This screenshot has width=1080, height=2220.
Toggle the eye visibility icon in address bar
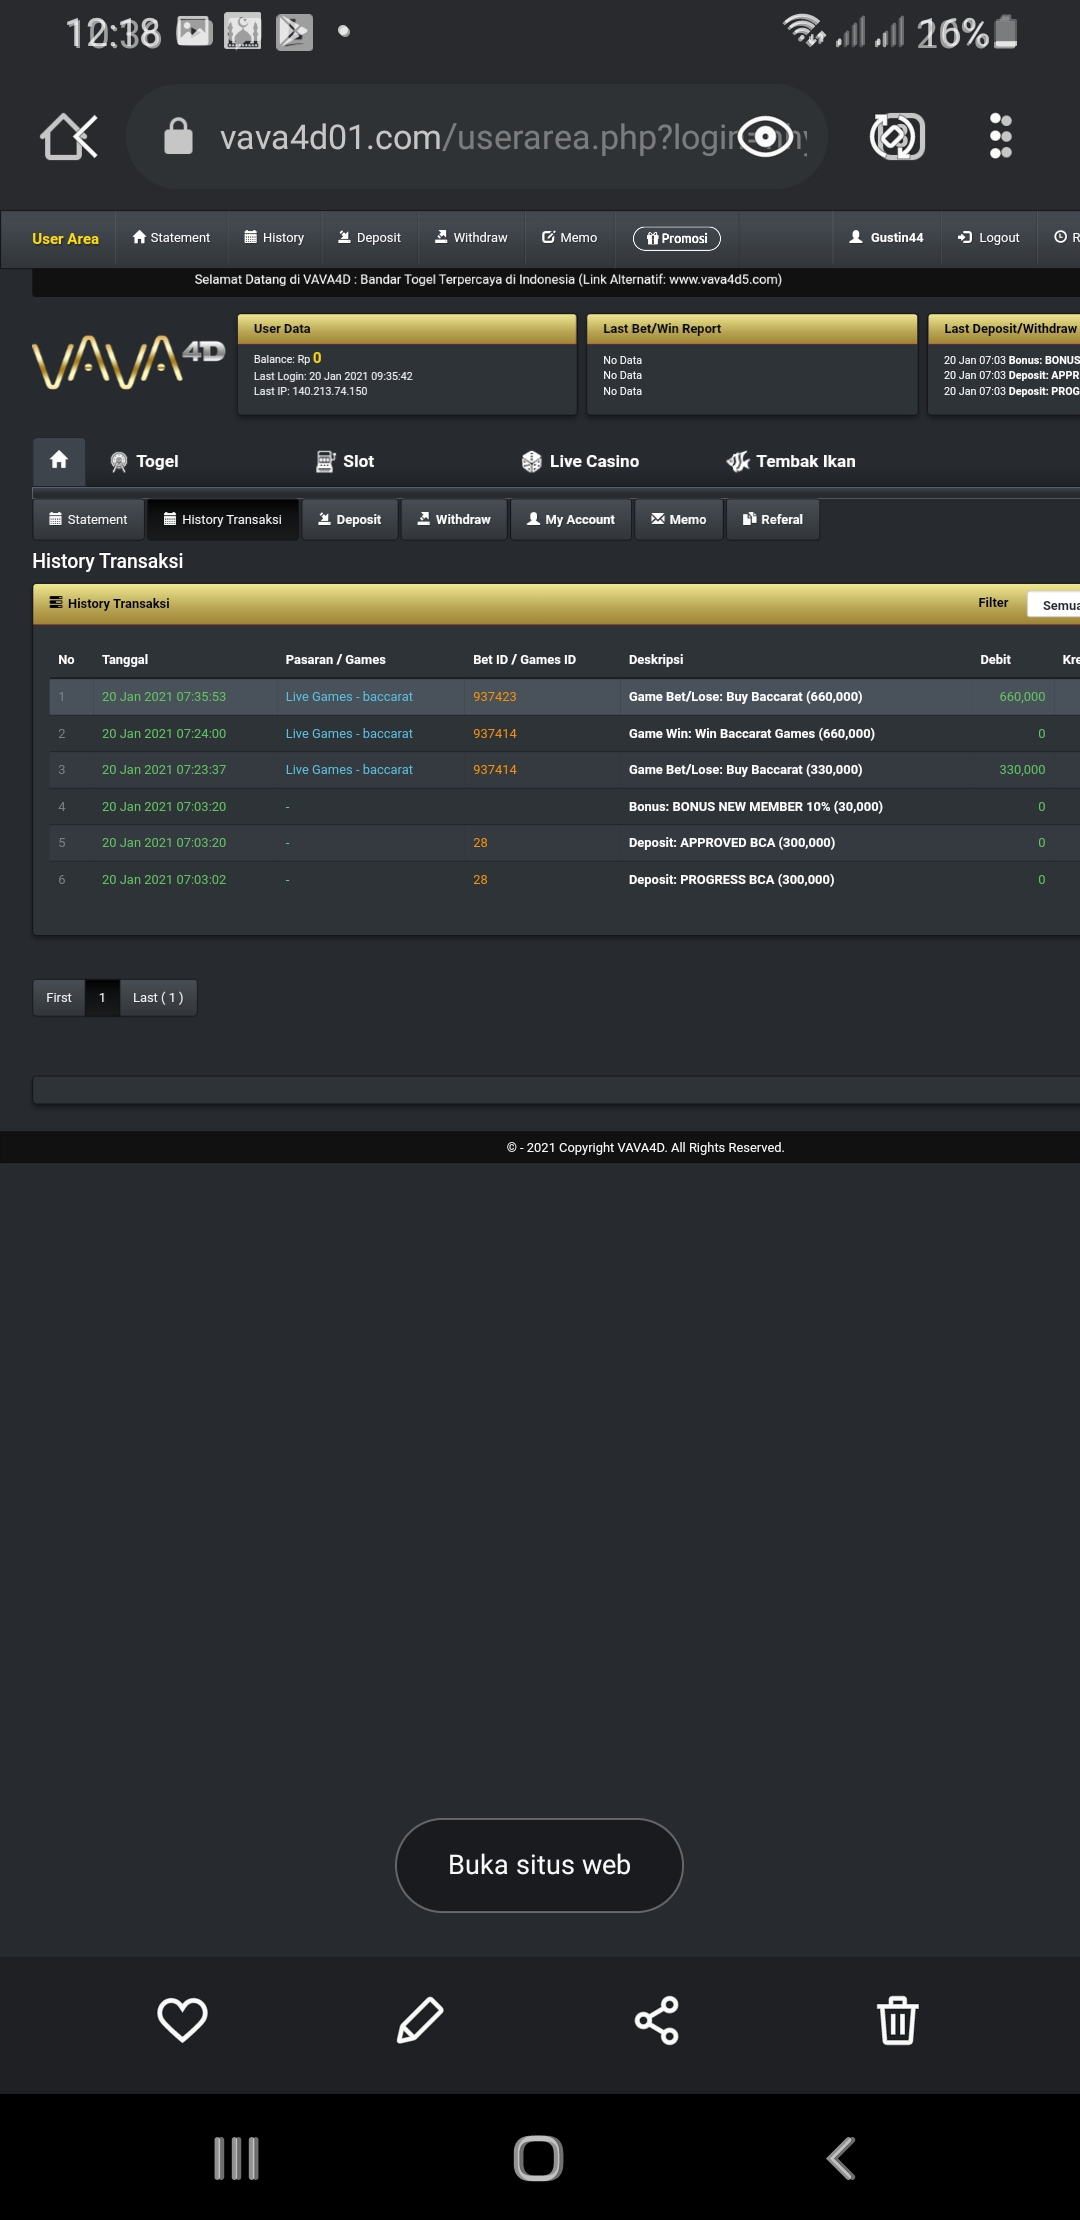tap(766, 136)
